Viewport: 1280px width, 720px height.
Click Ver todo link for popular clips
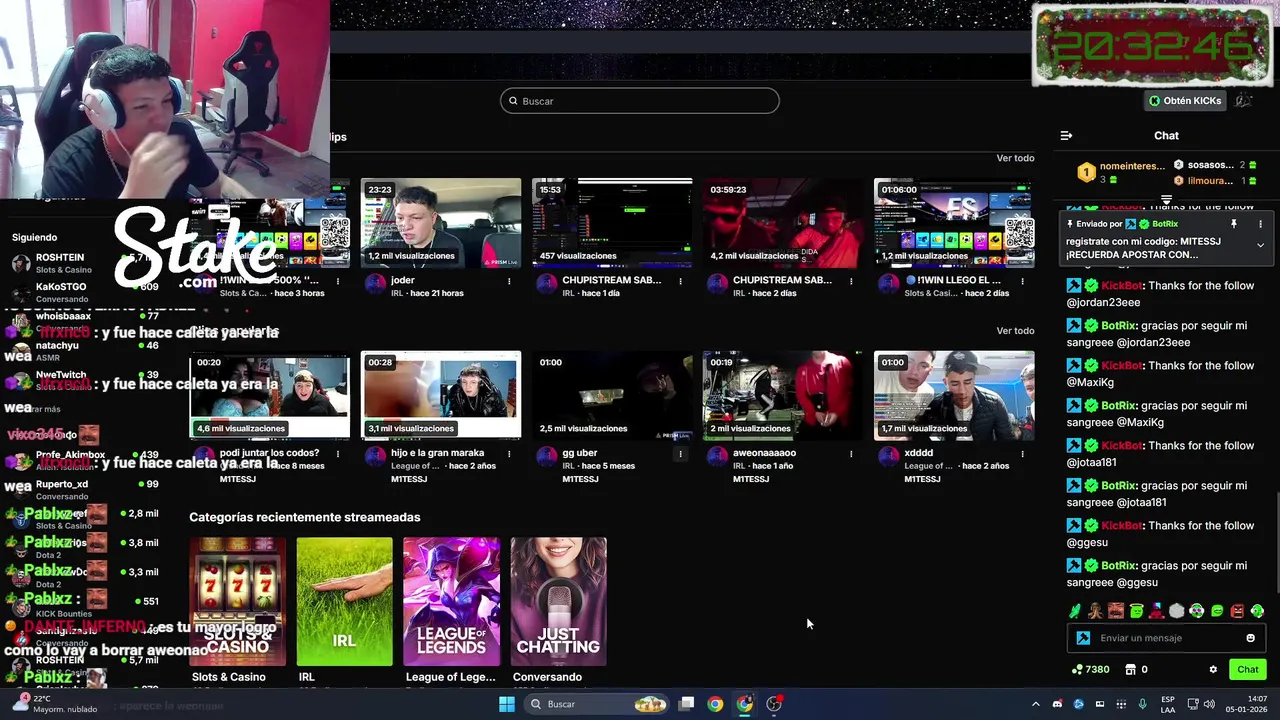(1015, 331)
